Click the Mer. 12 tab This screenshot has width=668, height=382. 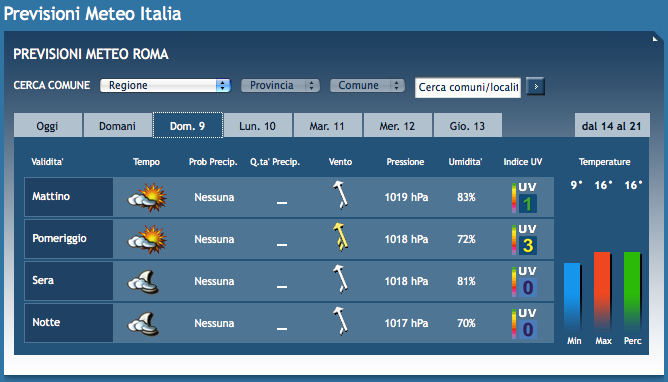tap(397, 125)
